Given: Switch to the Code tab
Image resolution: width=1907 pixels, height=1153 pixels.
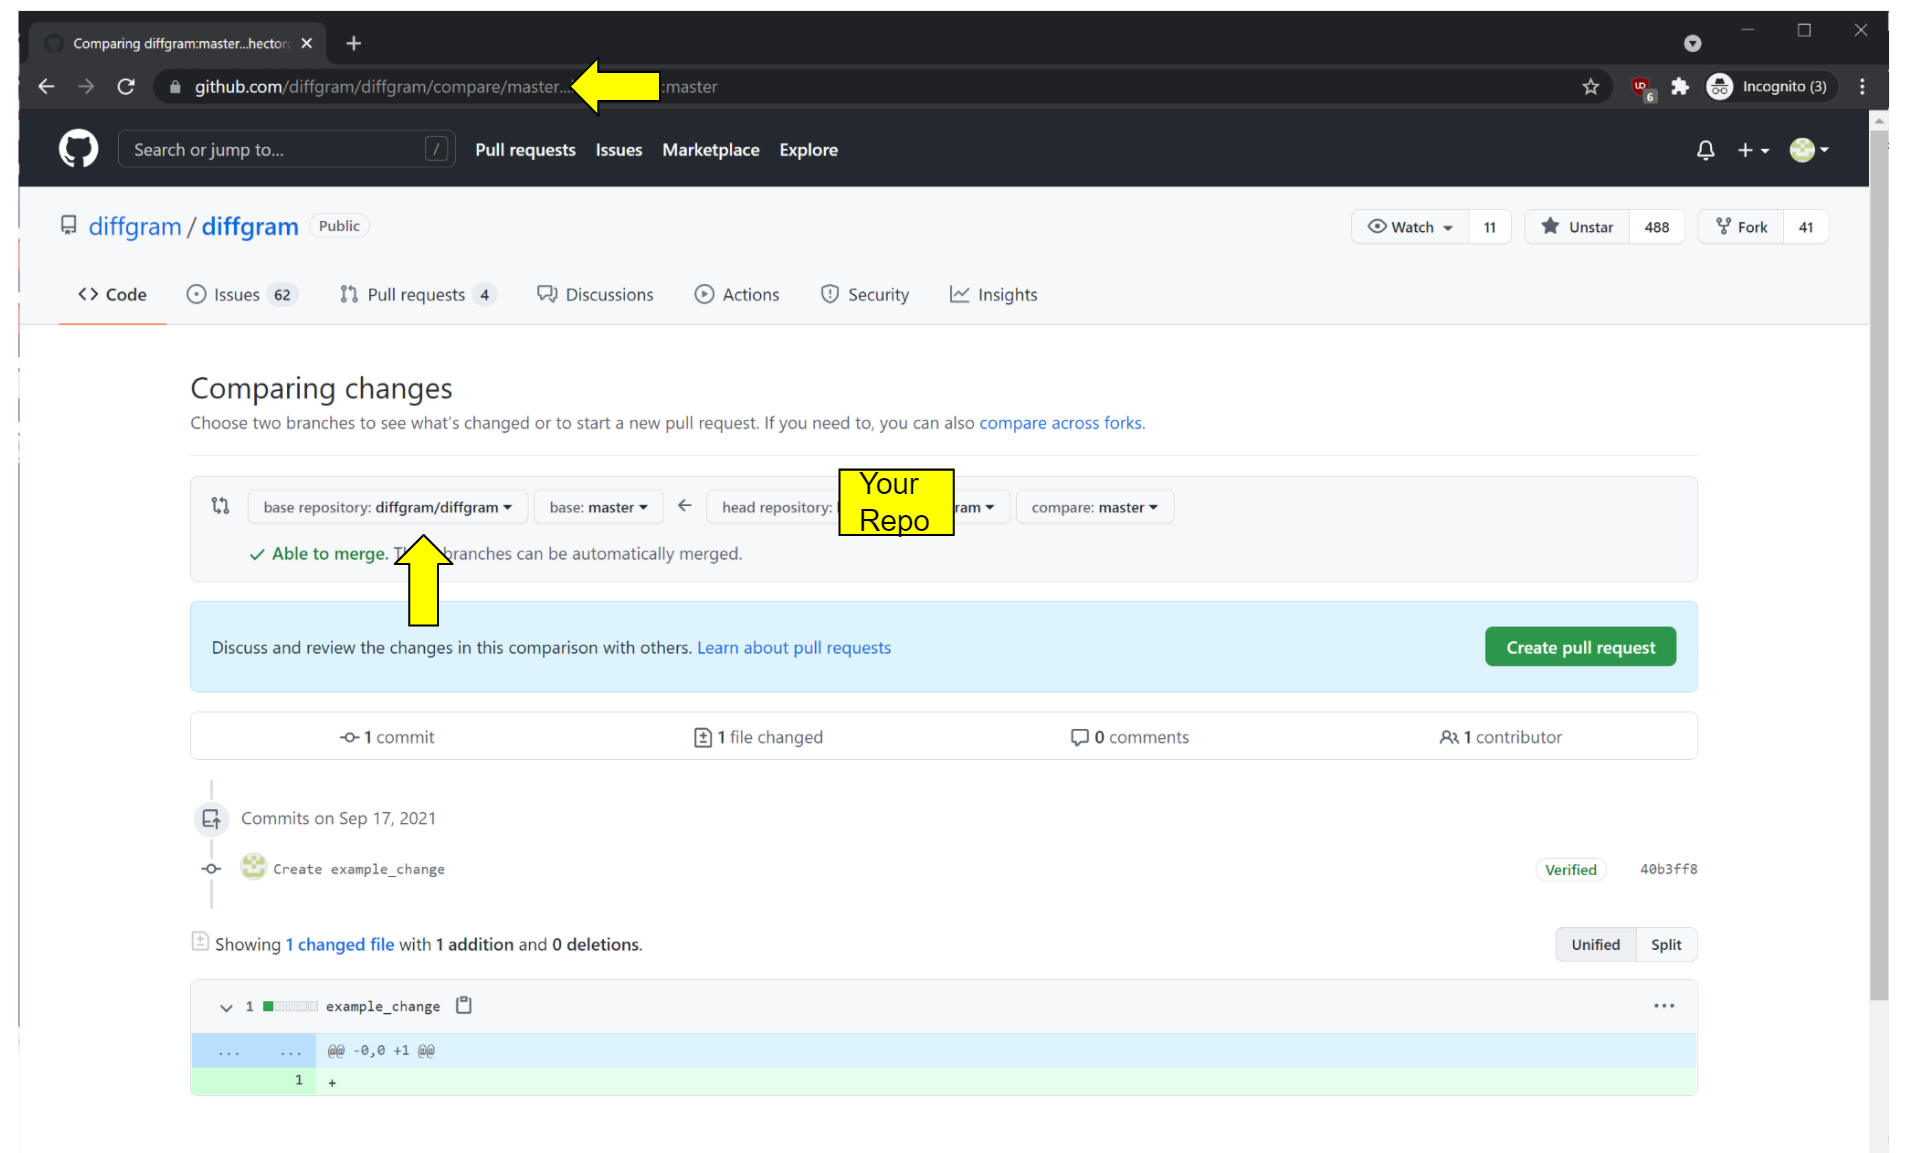Looking at the screenshot, I should 112,294.
